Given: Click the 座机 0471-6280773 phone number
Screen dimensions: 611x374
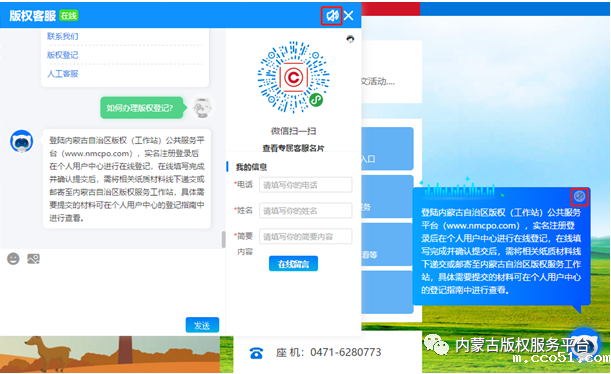Looking at the screenshot, I should click(x=328, y=352).
